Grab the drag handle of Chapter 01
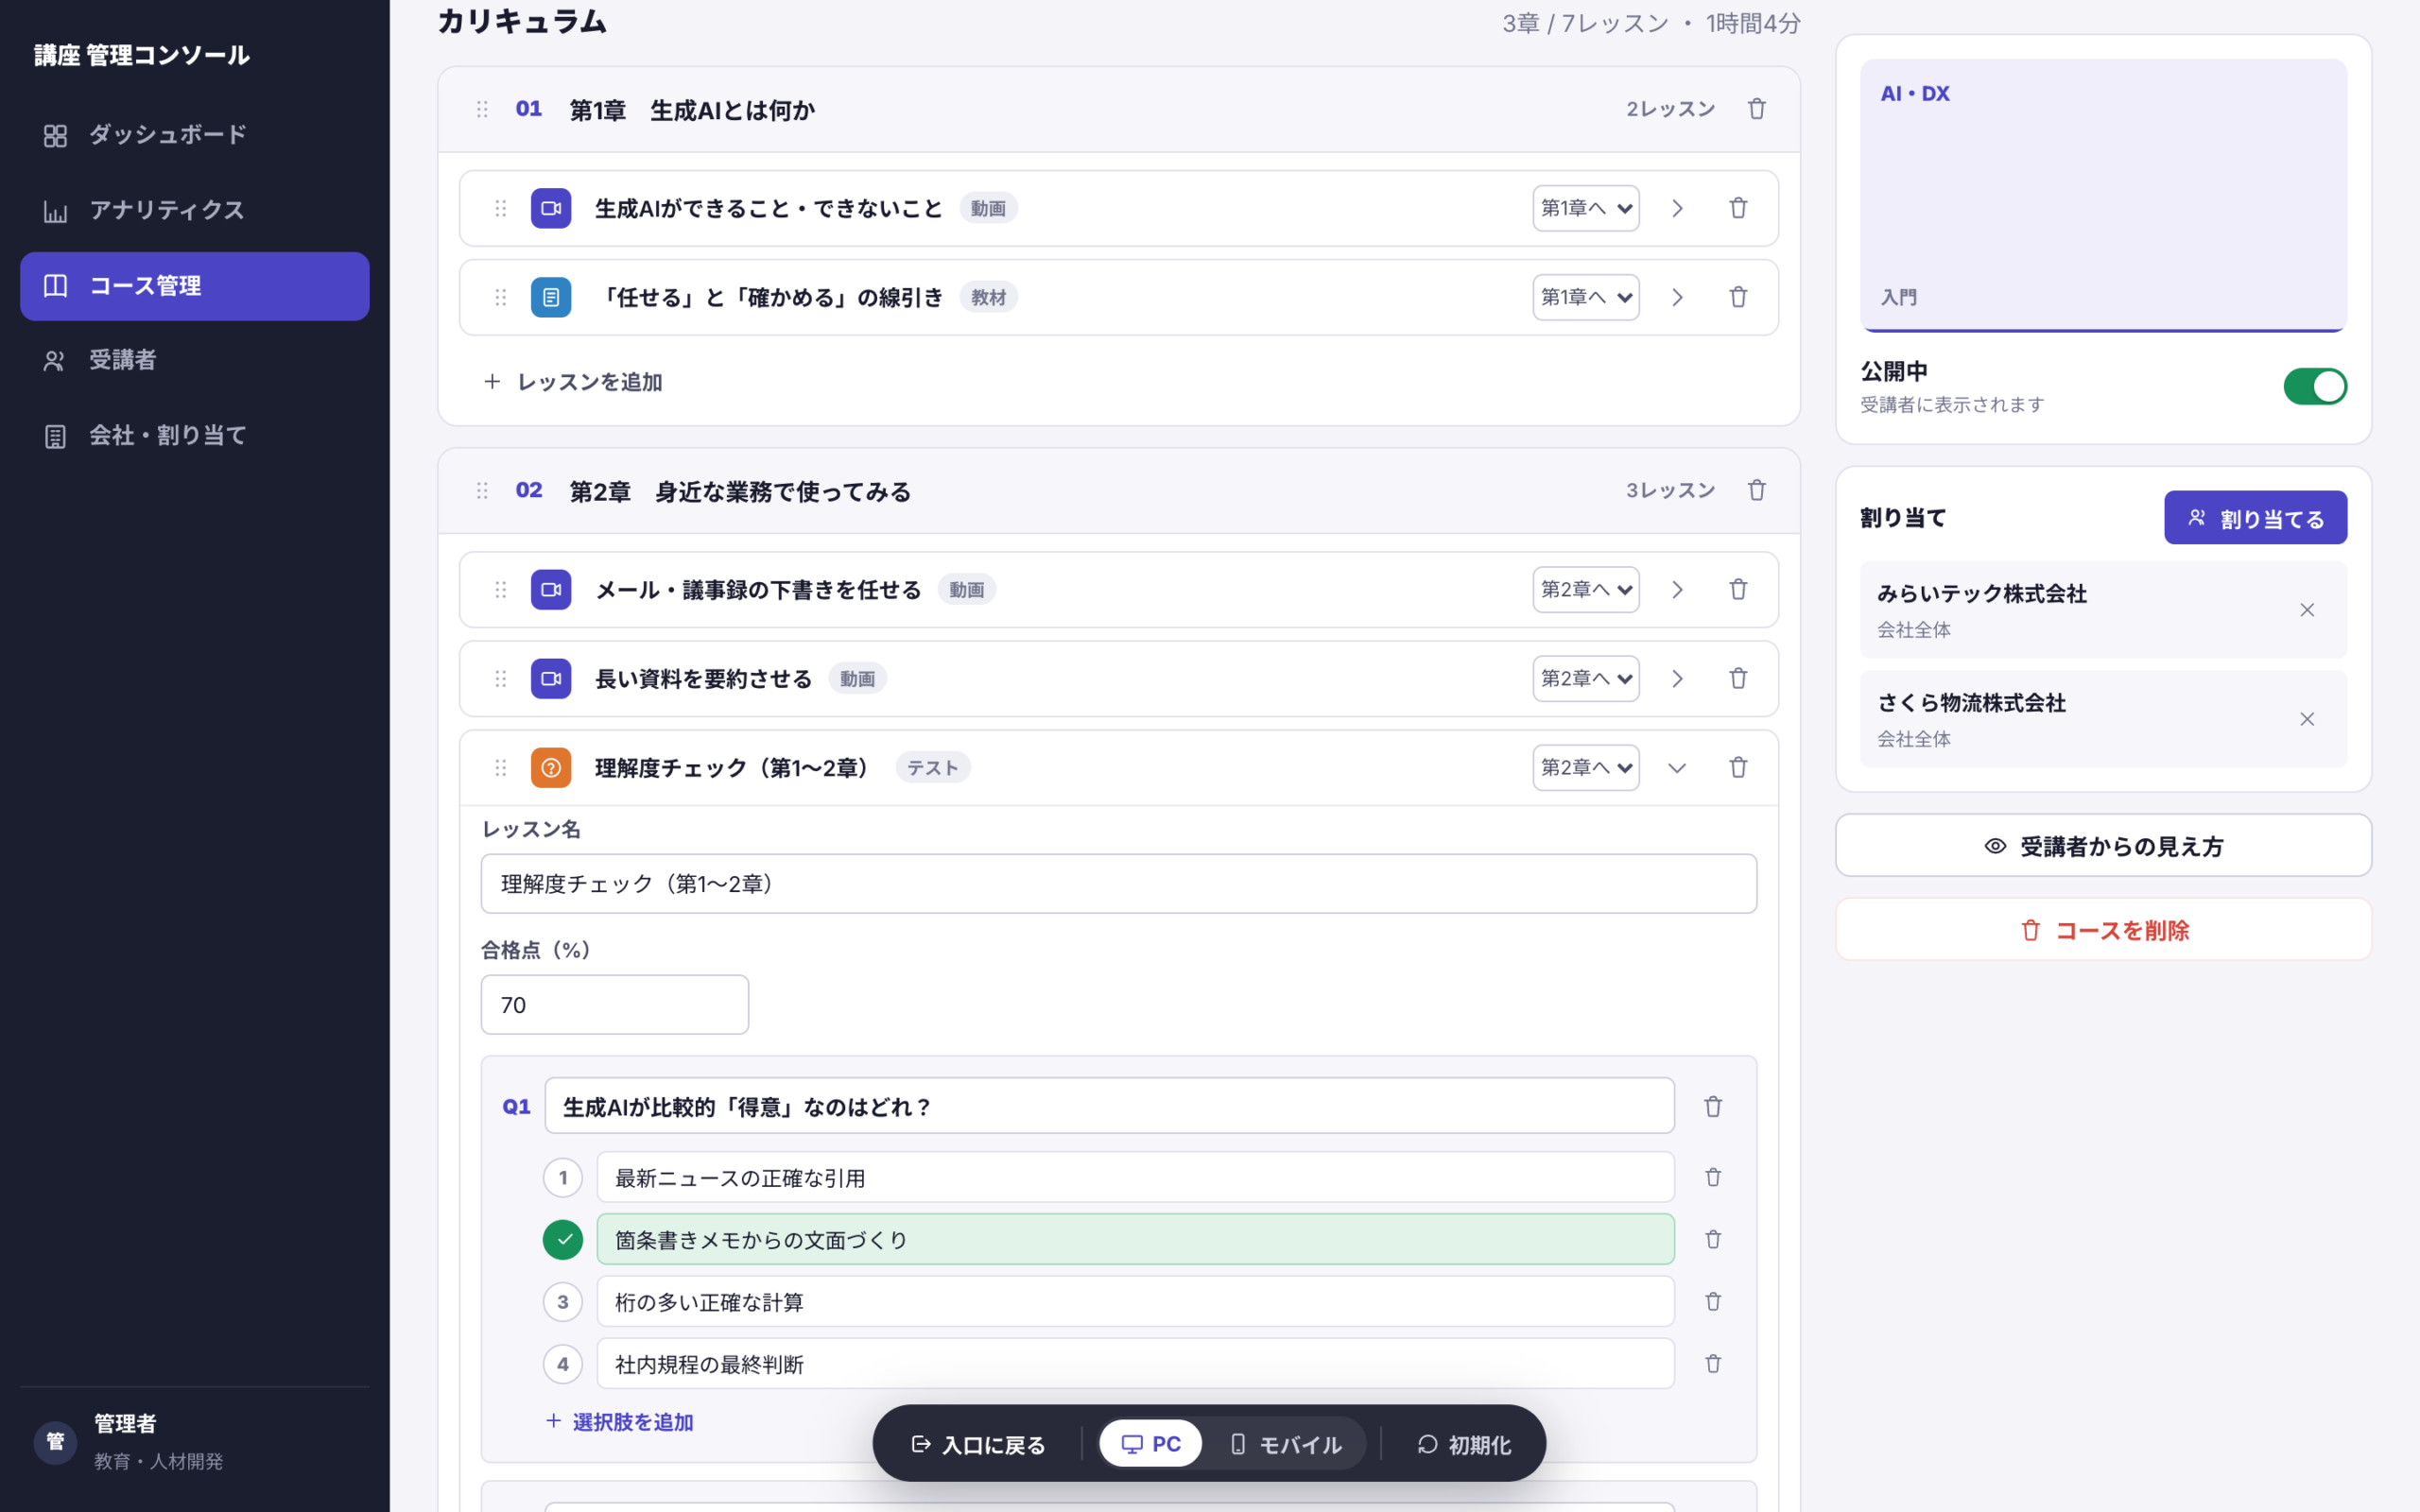Image resolution: width=2420 pixels, height=1512 pixels. tap(482, 109)
